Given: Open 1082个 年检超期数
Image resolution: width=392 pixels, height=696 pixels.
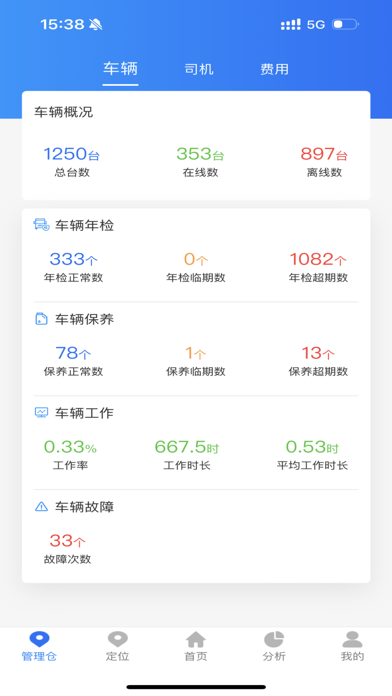Looking at the screenshot, I should (x=318, y=267).
